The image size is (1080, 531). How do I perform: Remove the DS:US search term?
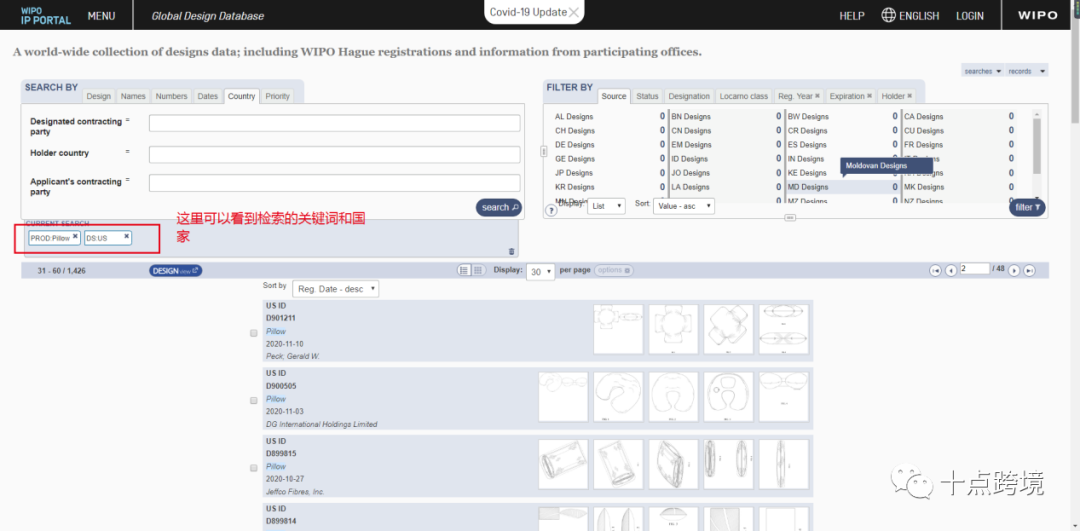(127, 236)
